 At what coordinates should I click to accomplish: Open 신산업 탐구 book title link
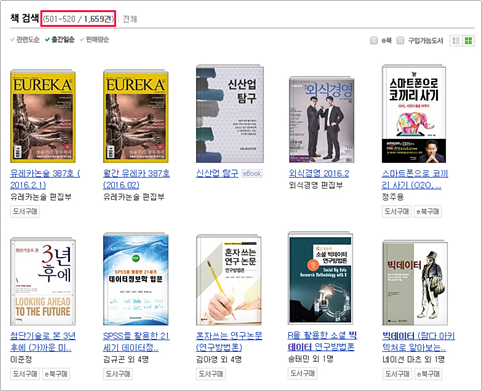click(x=217, y=173)
